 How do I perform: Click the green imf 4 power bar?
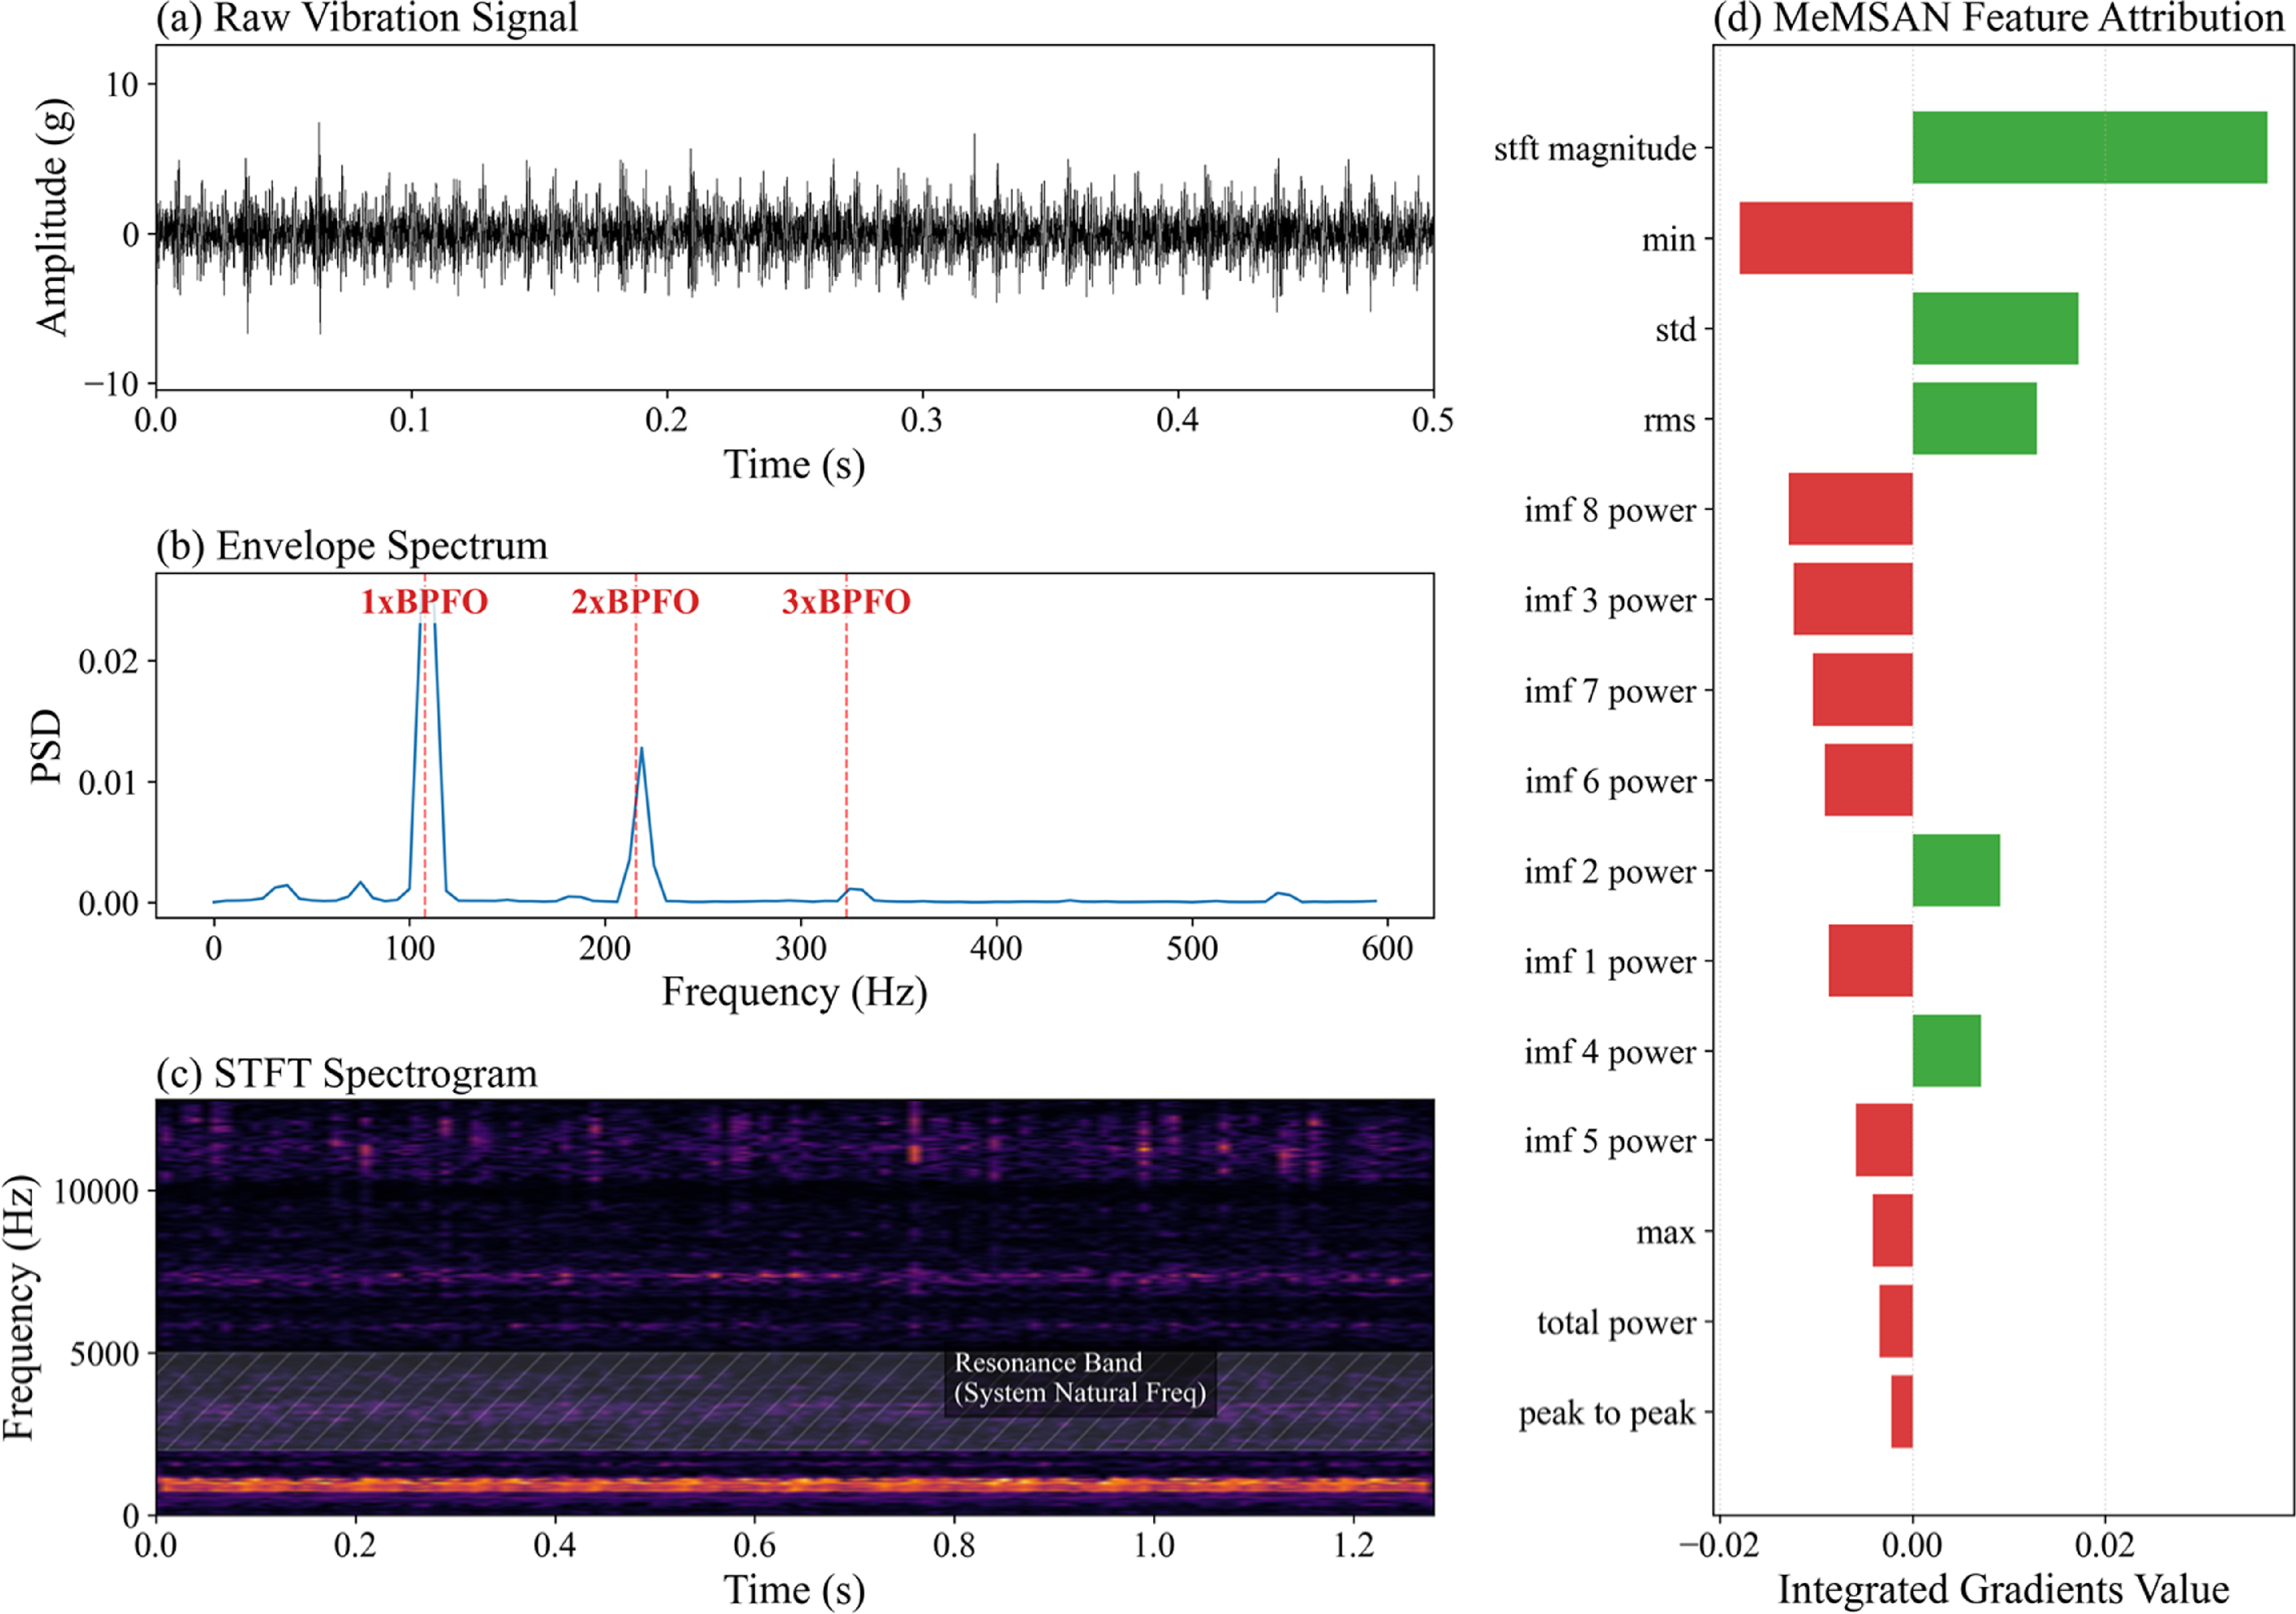tap(1947, 1051)
